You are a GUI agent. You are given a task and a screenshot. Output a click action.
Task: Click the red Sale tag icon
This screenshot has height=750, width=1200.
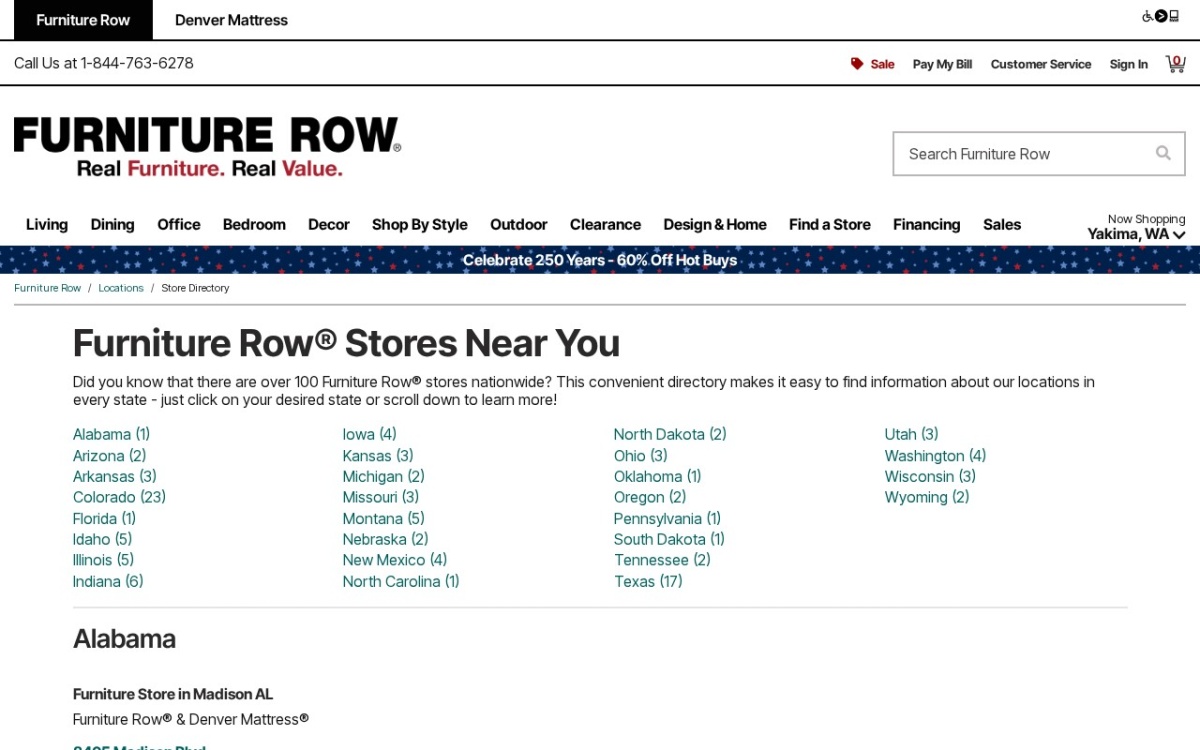(857, 64)
